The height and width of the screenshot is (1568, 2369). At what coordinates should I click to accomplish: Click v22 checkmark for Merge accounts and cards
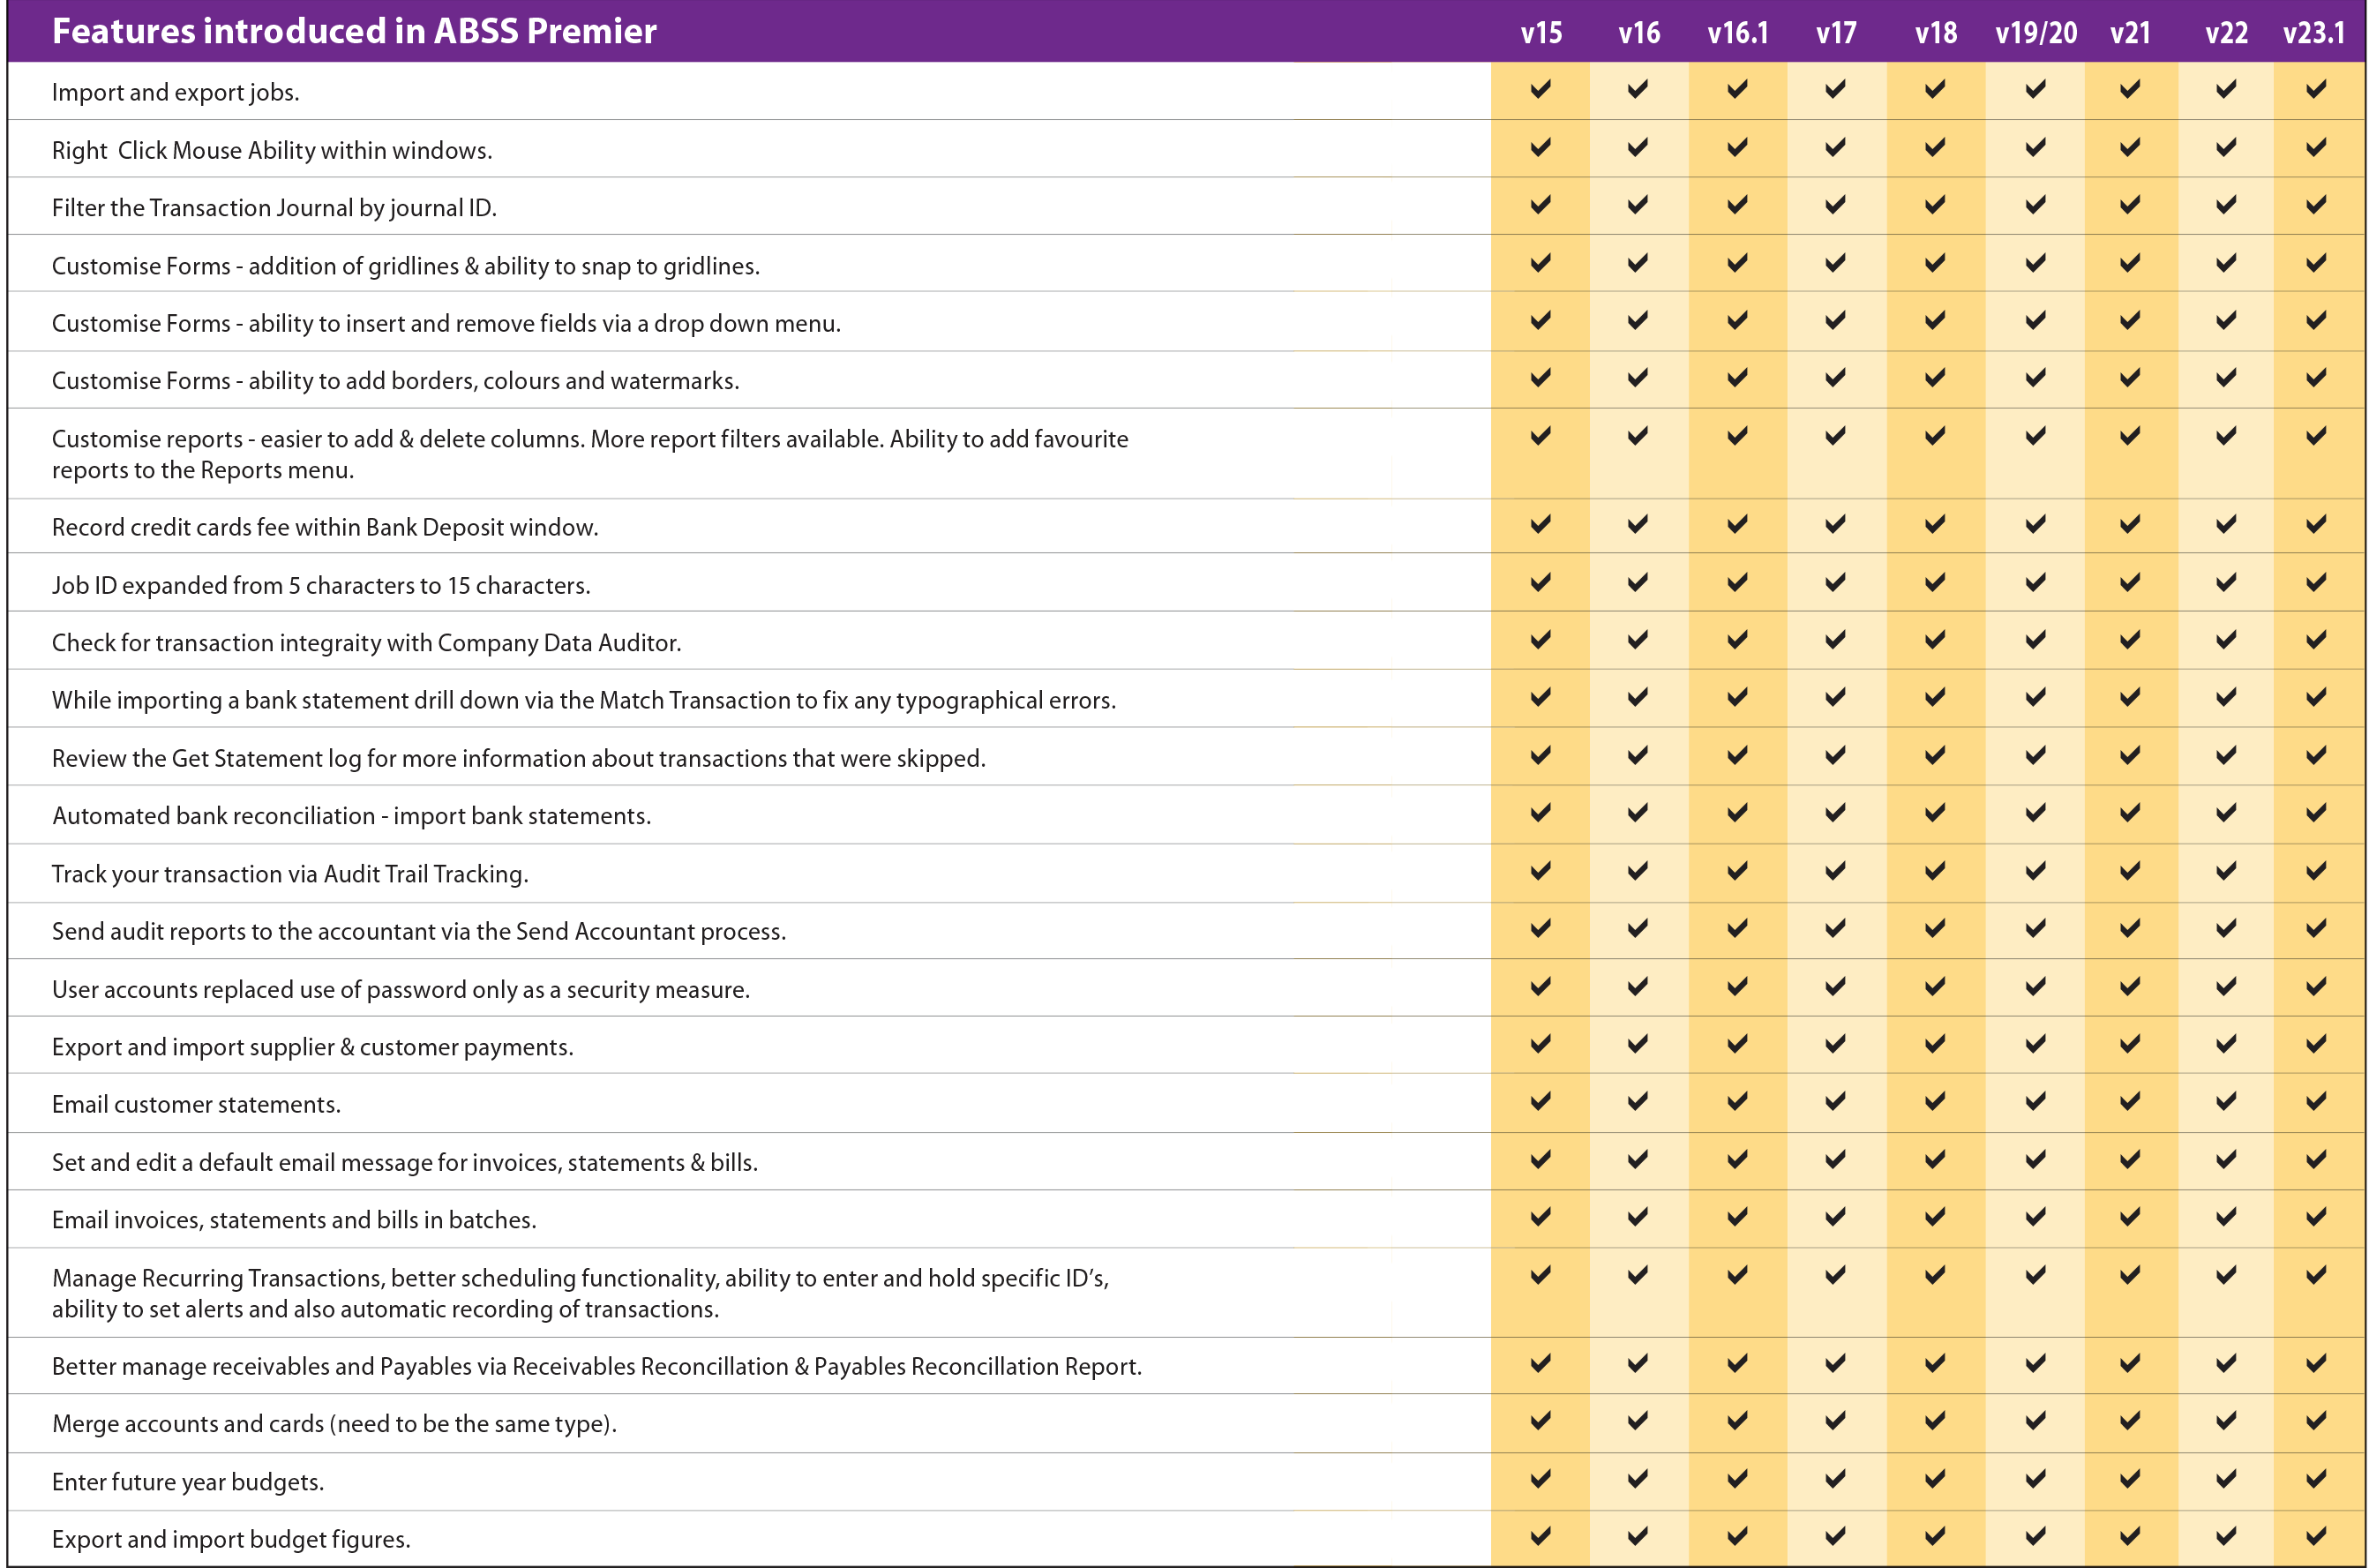(x=2225, y=1421)
